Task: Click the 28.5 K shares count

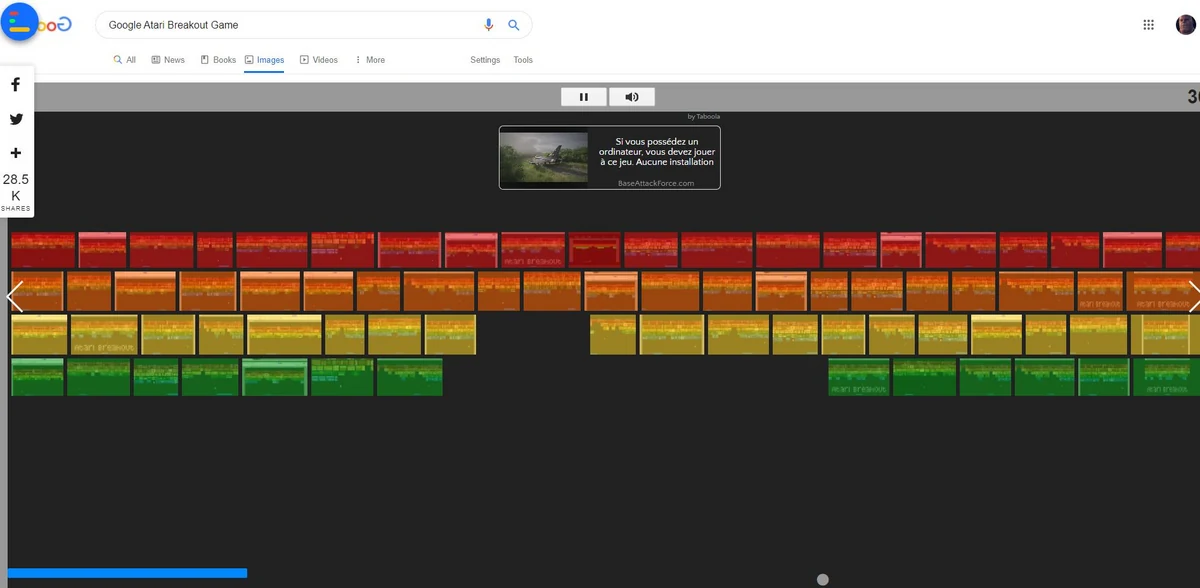Action: coord(16,187)
